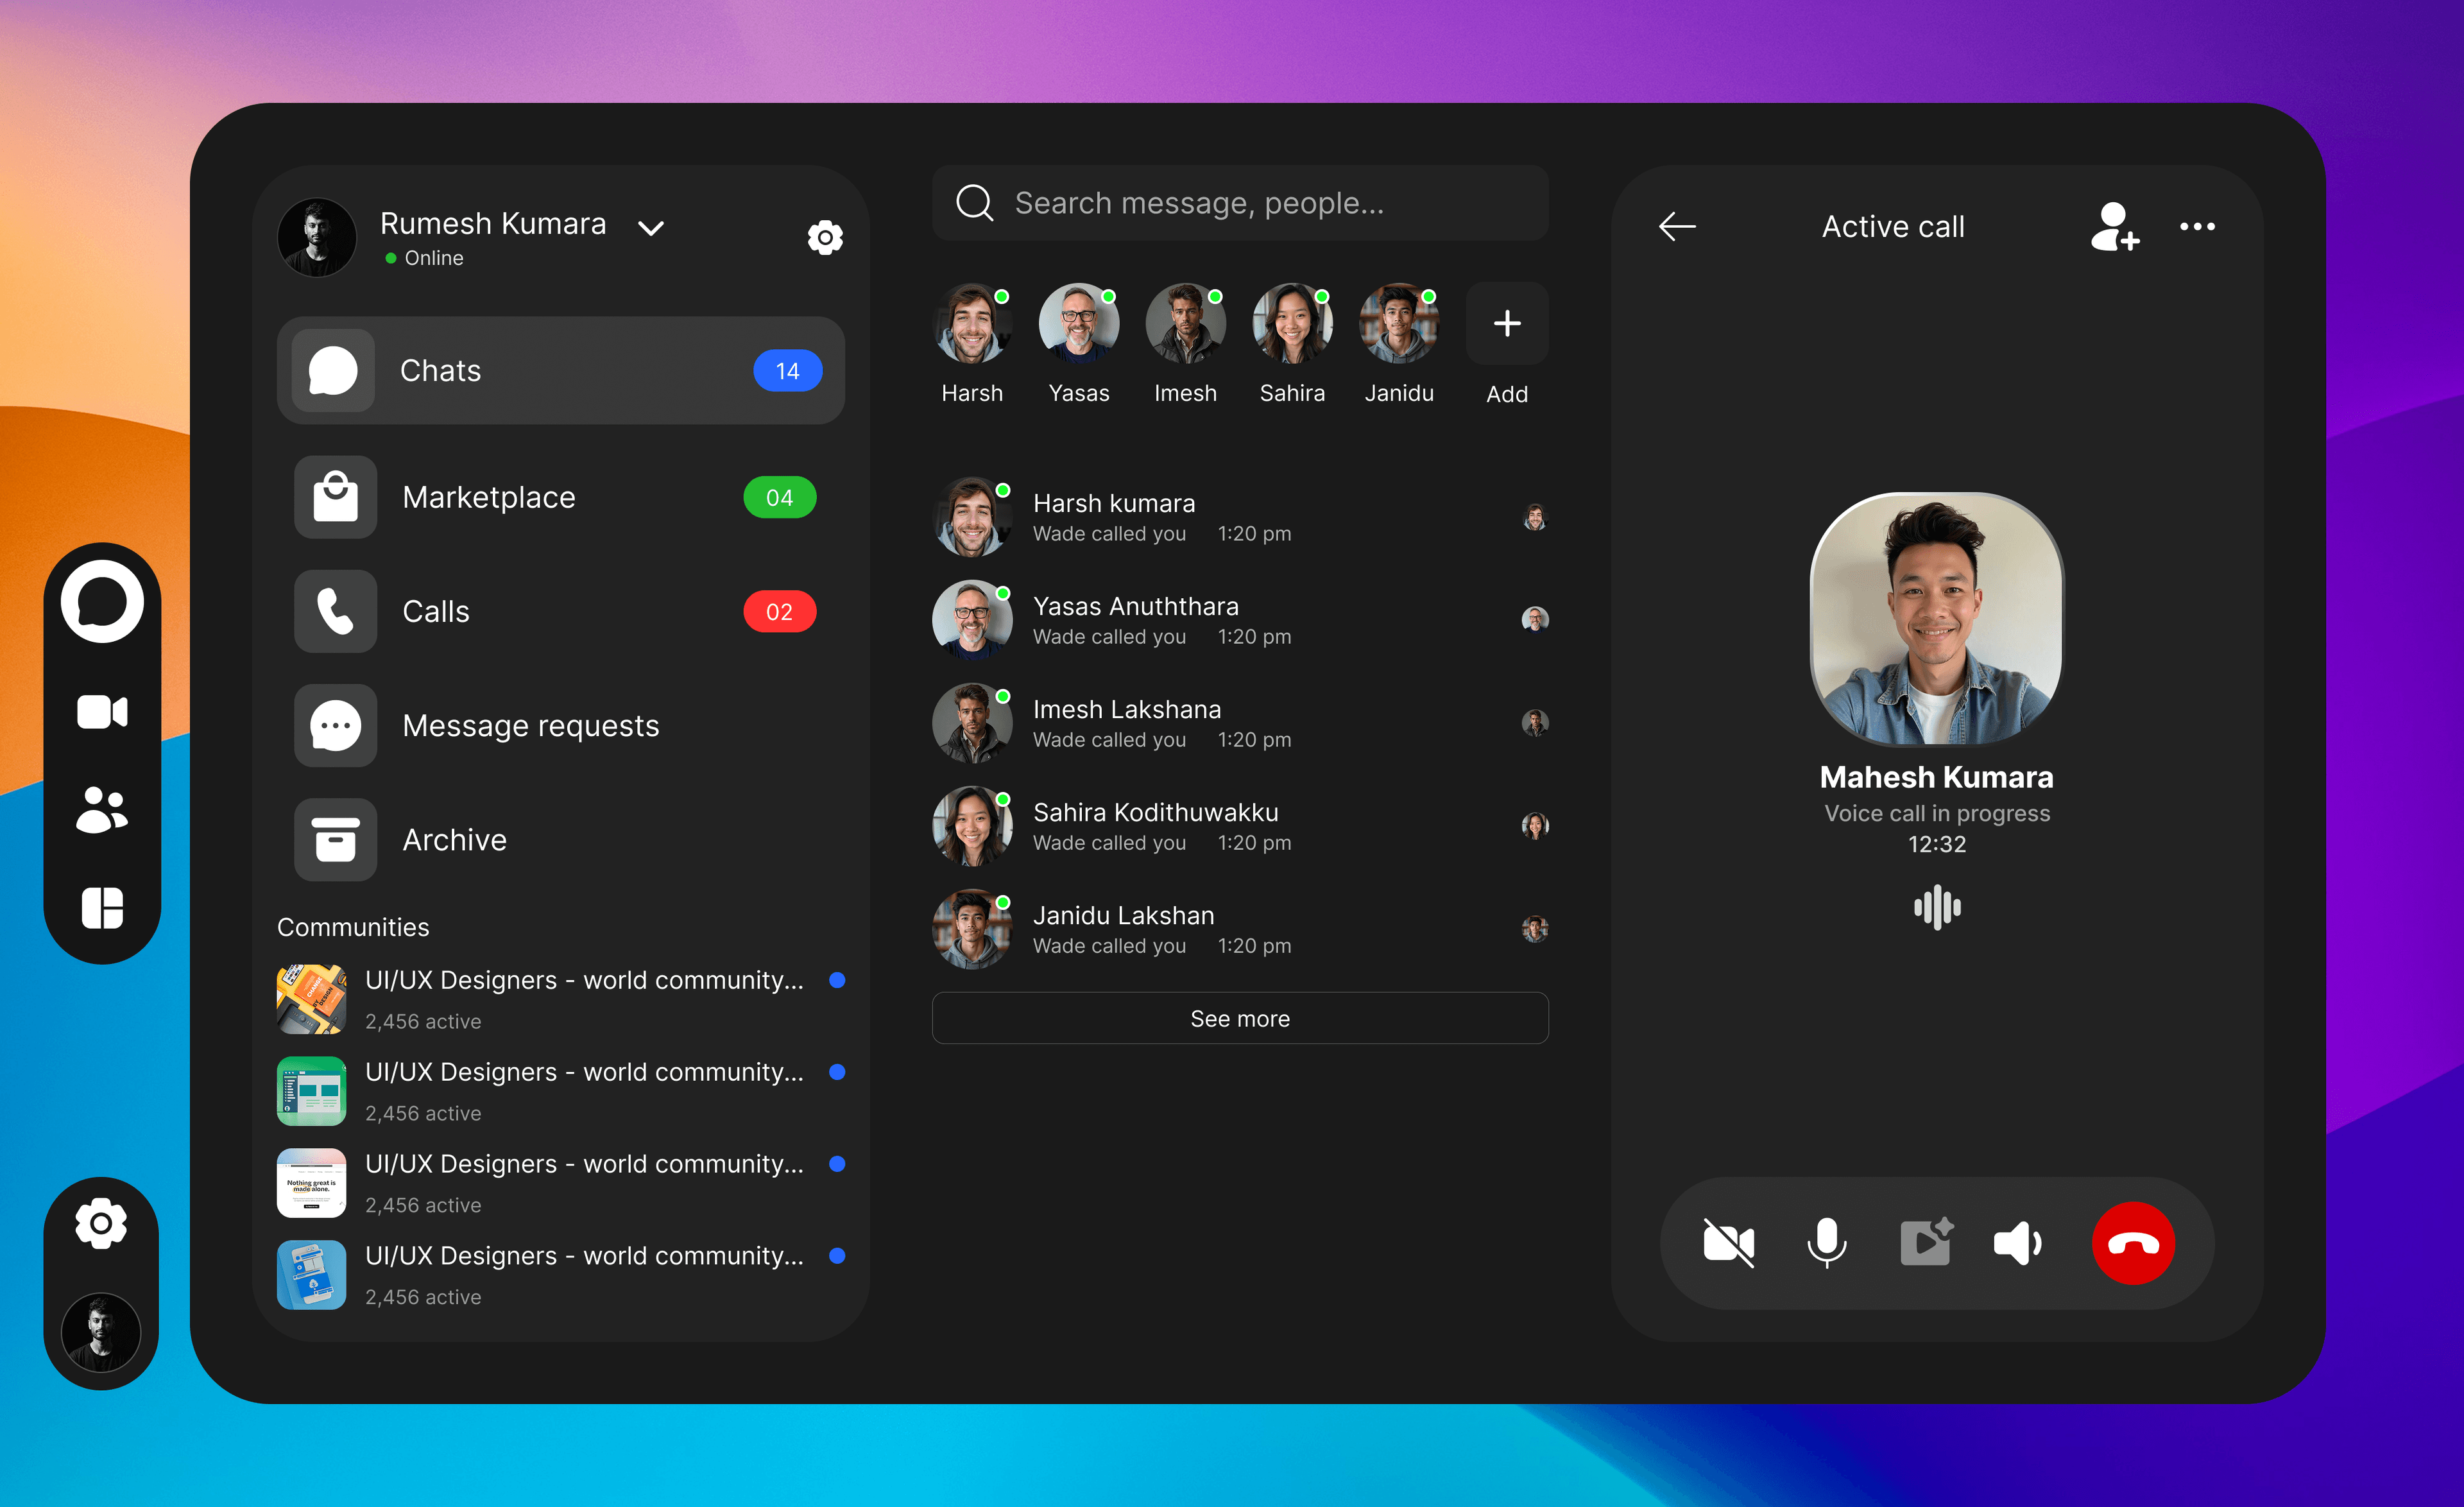
Task: Click small seen-avatar on Sahira Kodithuwakku row
Action: [1535, 826]
